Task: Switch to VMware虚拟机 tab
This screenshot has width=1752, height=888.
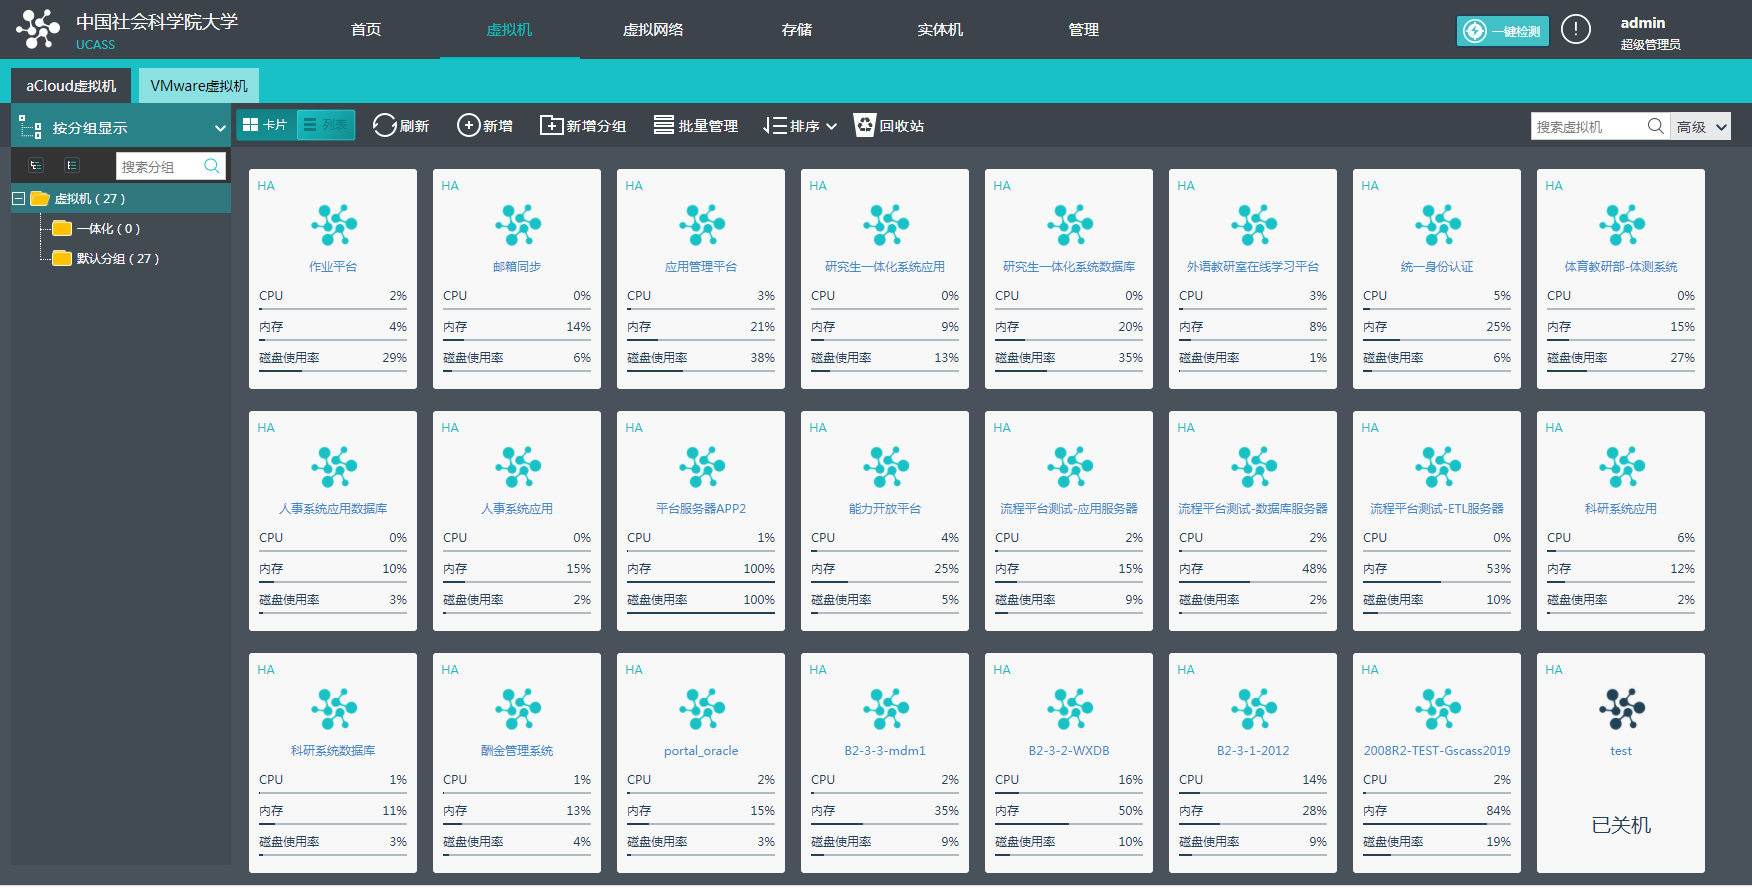Action: (x=199, y=86)
